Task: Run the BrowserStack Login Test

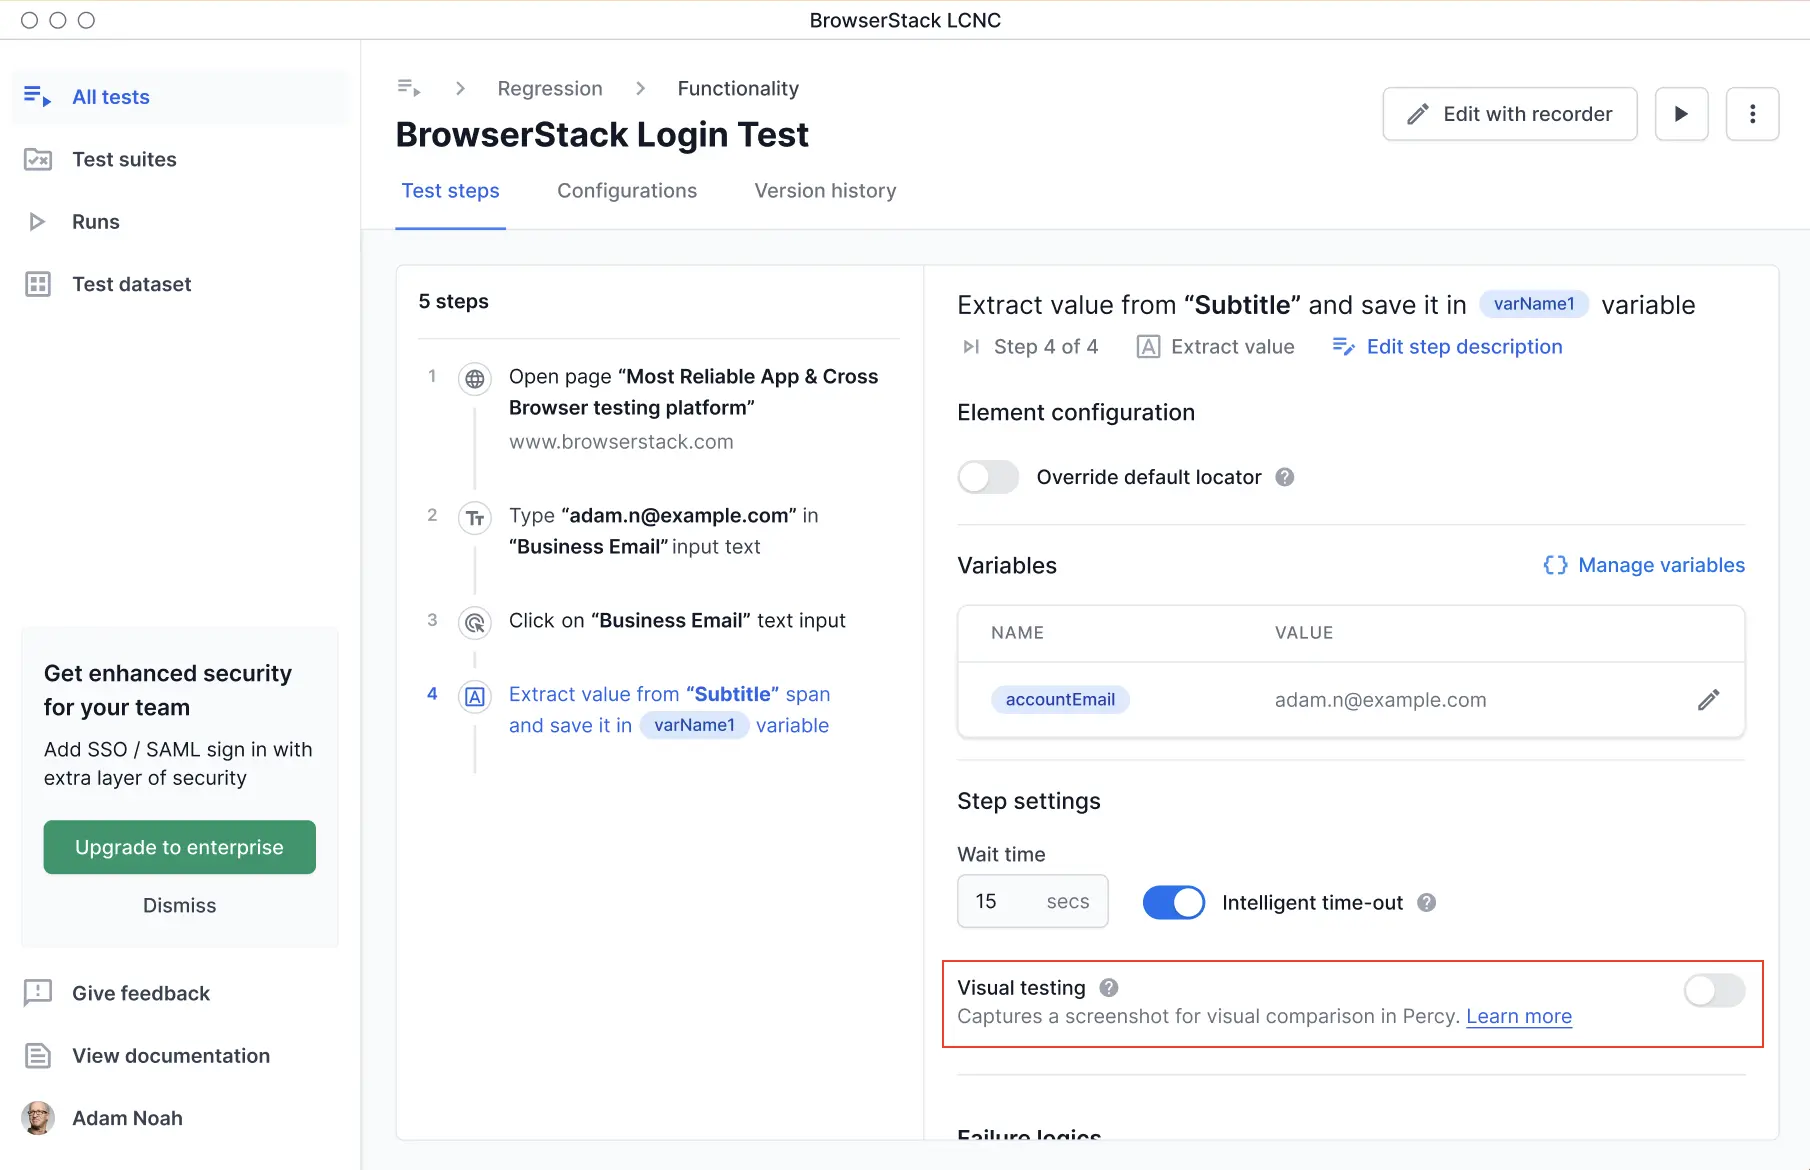Action: (x=1681, y=113)
